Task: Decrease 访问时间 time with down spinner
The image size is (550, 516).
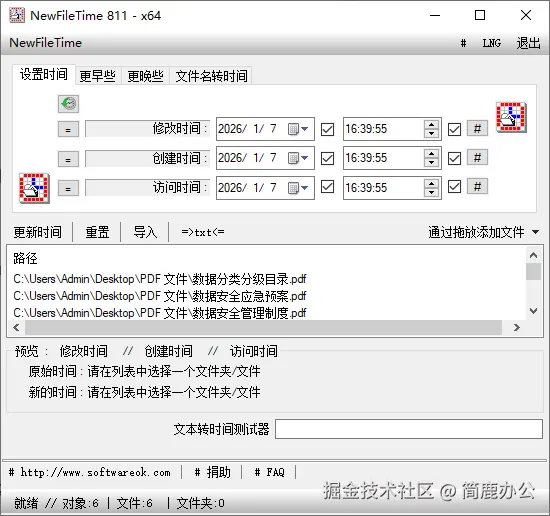Action: (x=431, y=193)
